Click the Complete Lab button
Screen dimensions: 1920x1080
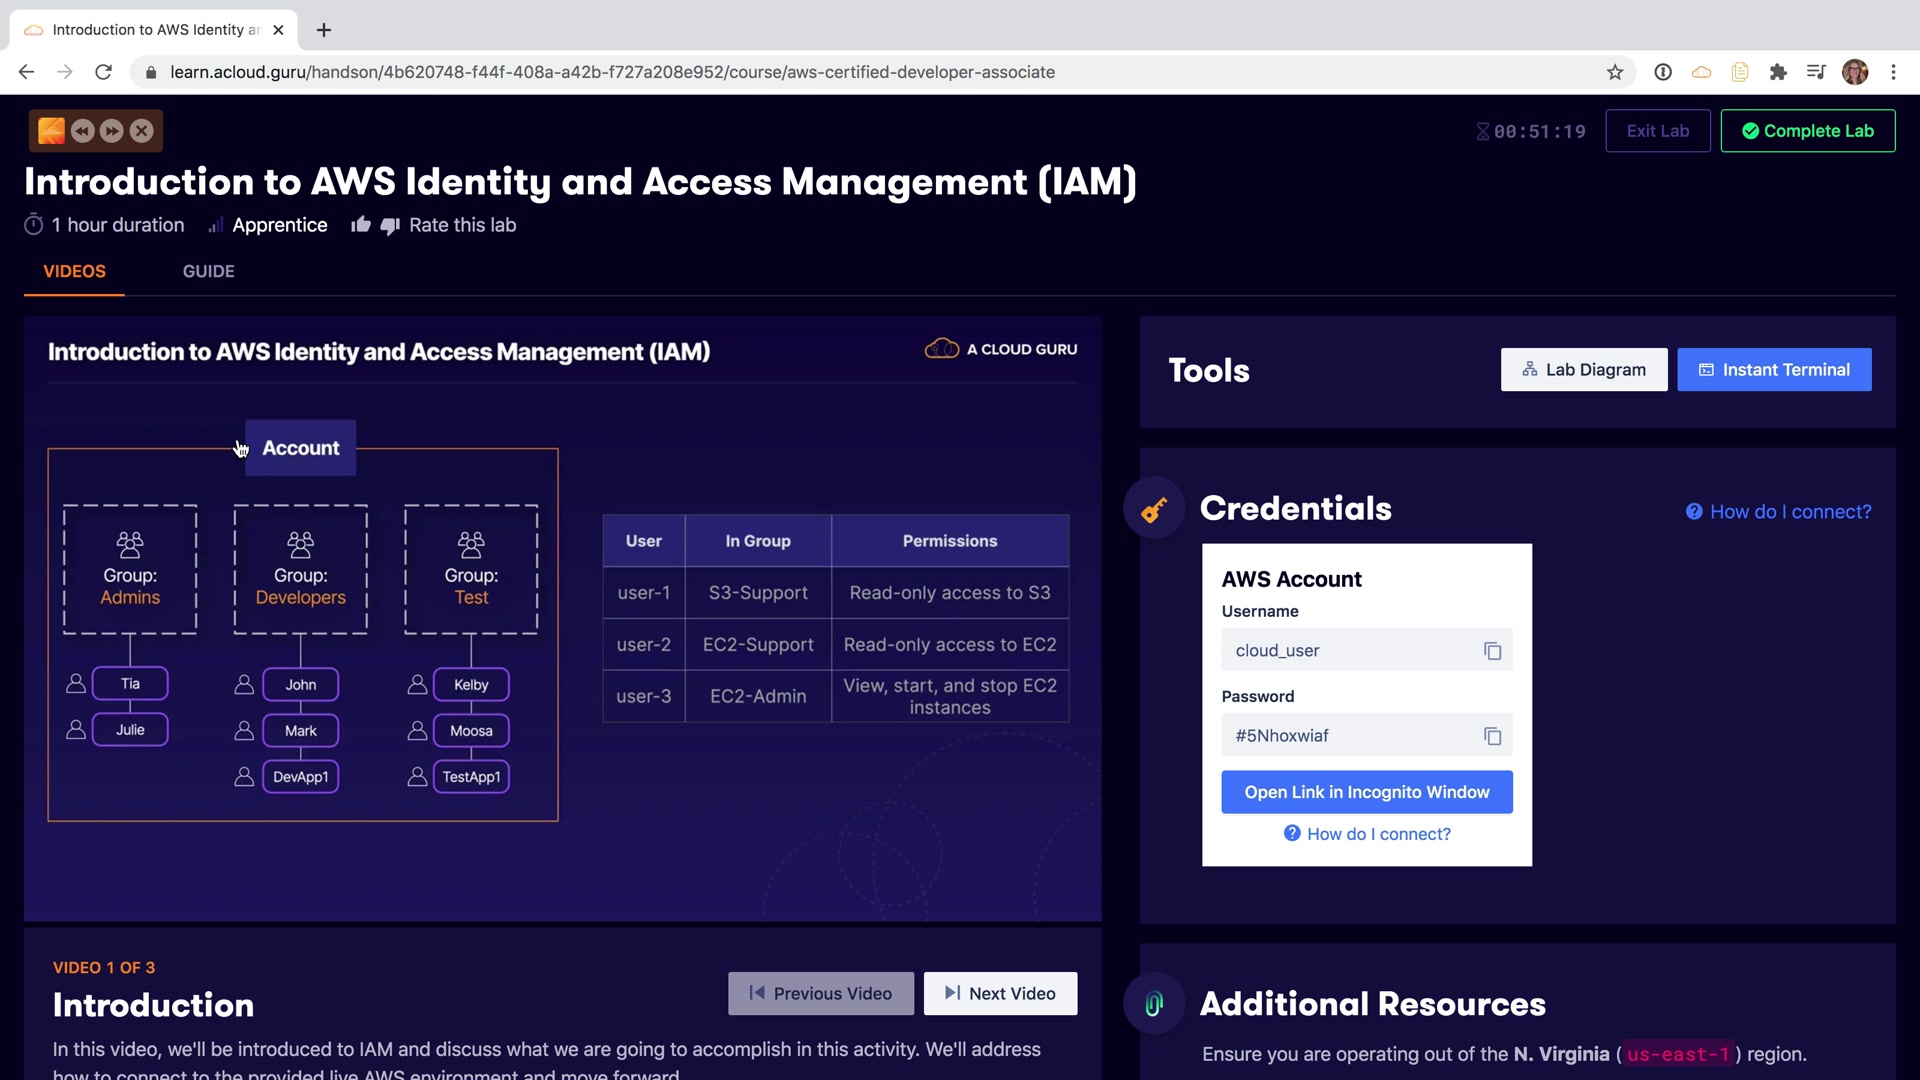1807,131
